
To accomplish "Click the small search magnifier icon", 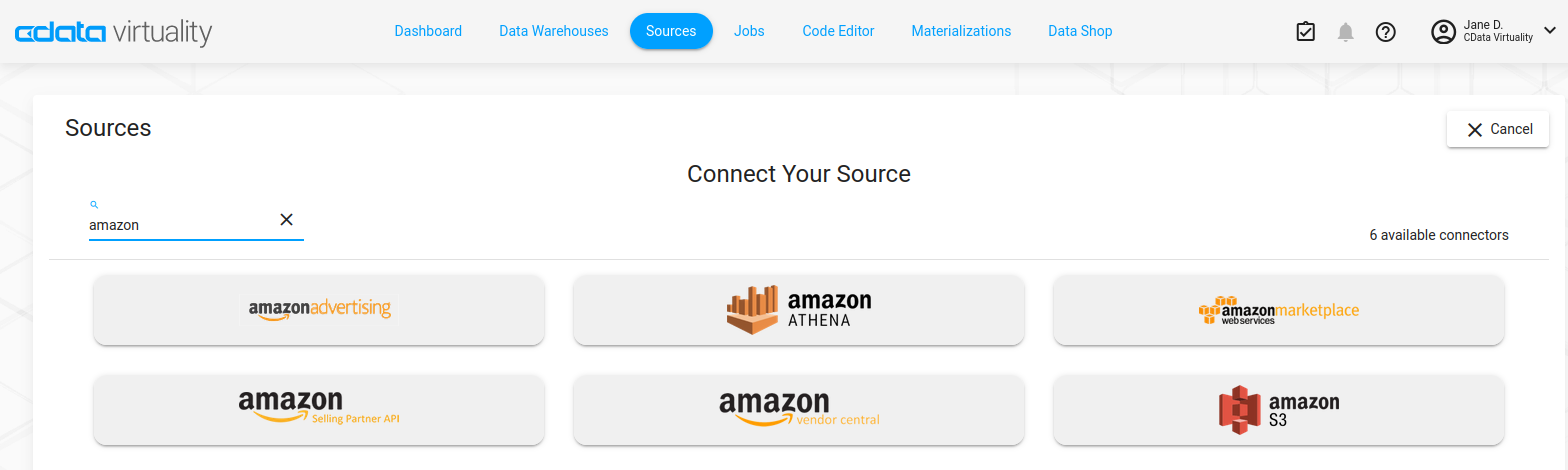I will [94, 204].
